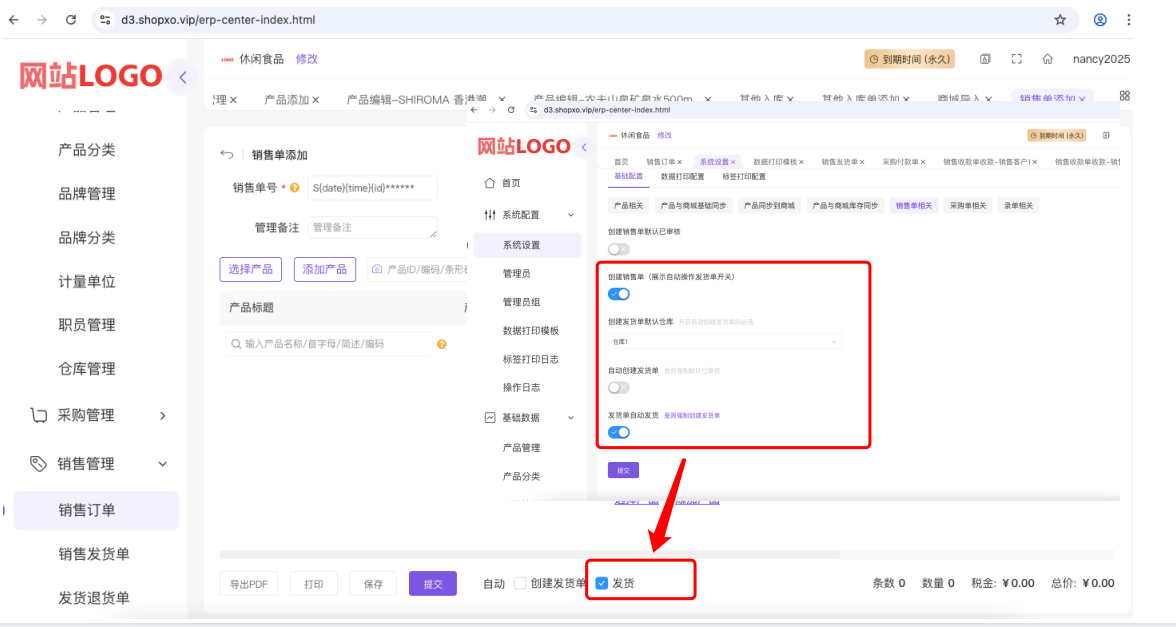The height and width of the screenshot is (627, 1176).
Task: Open 品牌管理 in main sidebar
Action: [x=87, y=194]
